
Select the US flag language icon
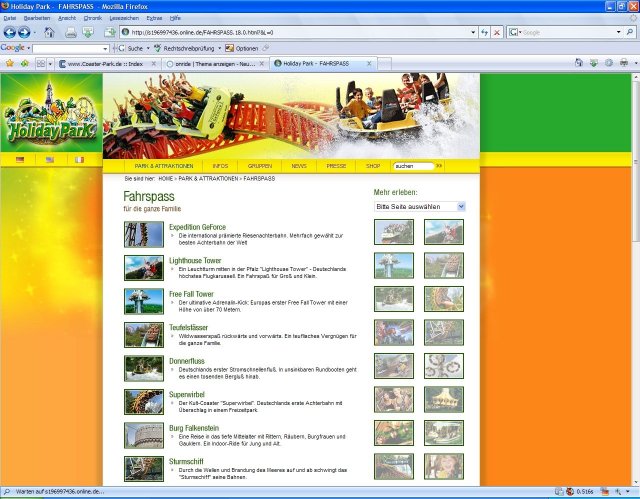point(50,160)
